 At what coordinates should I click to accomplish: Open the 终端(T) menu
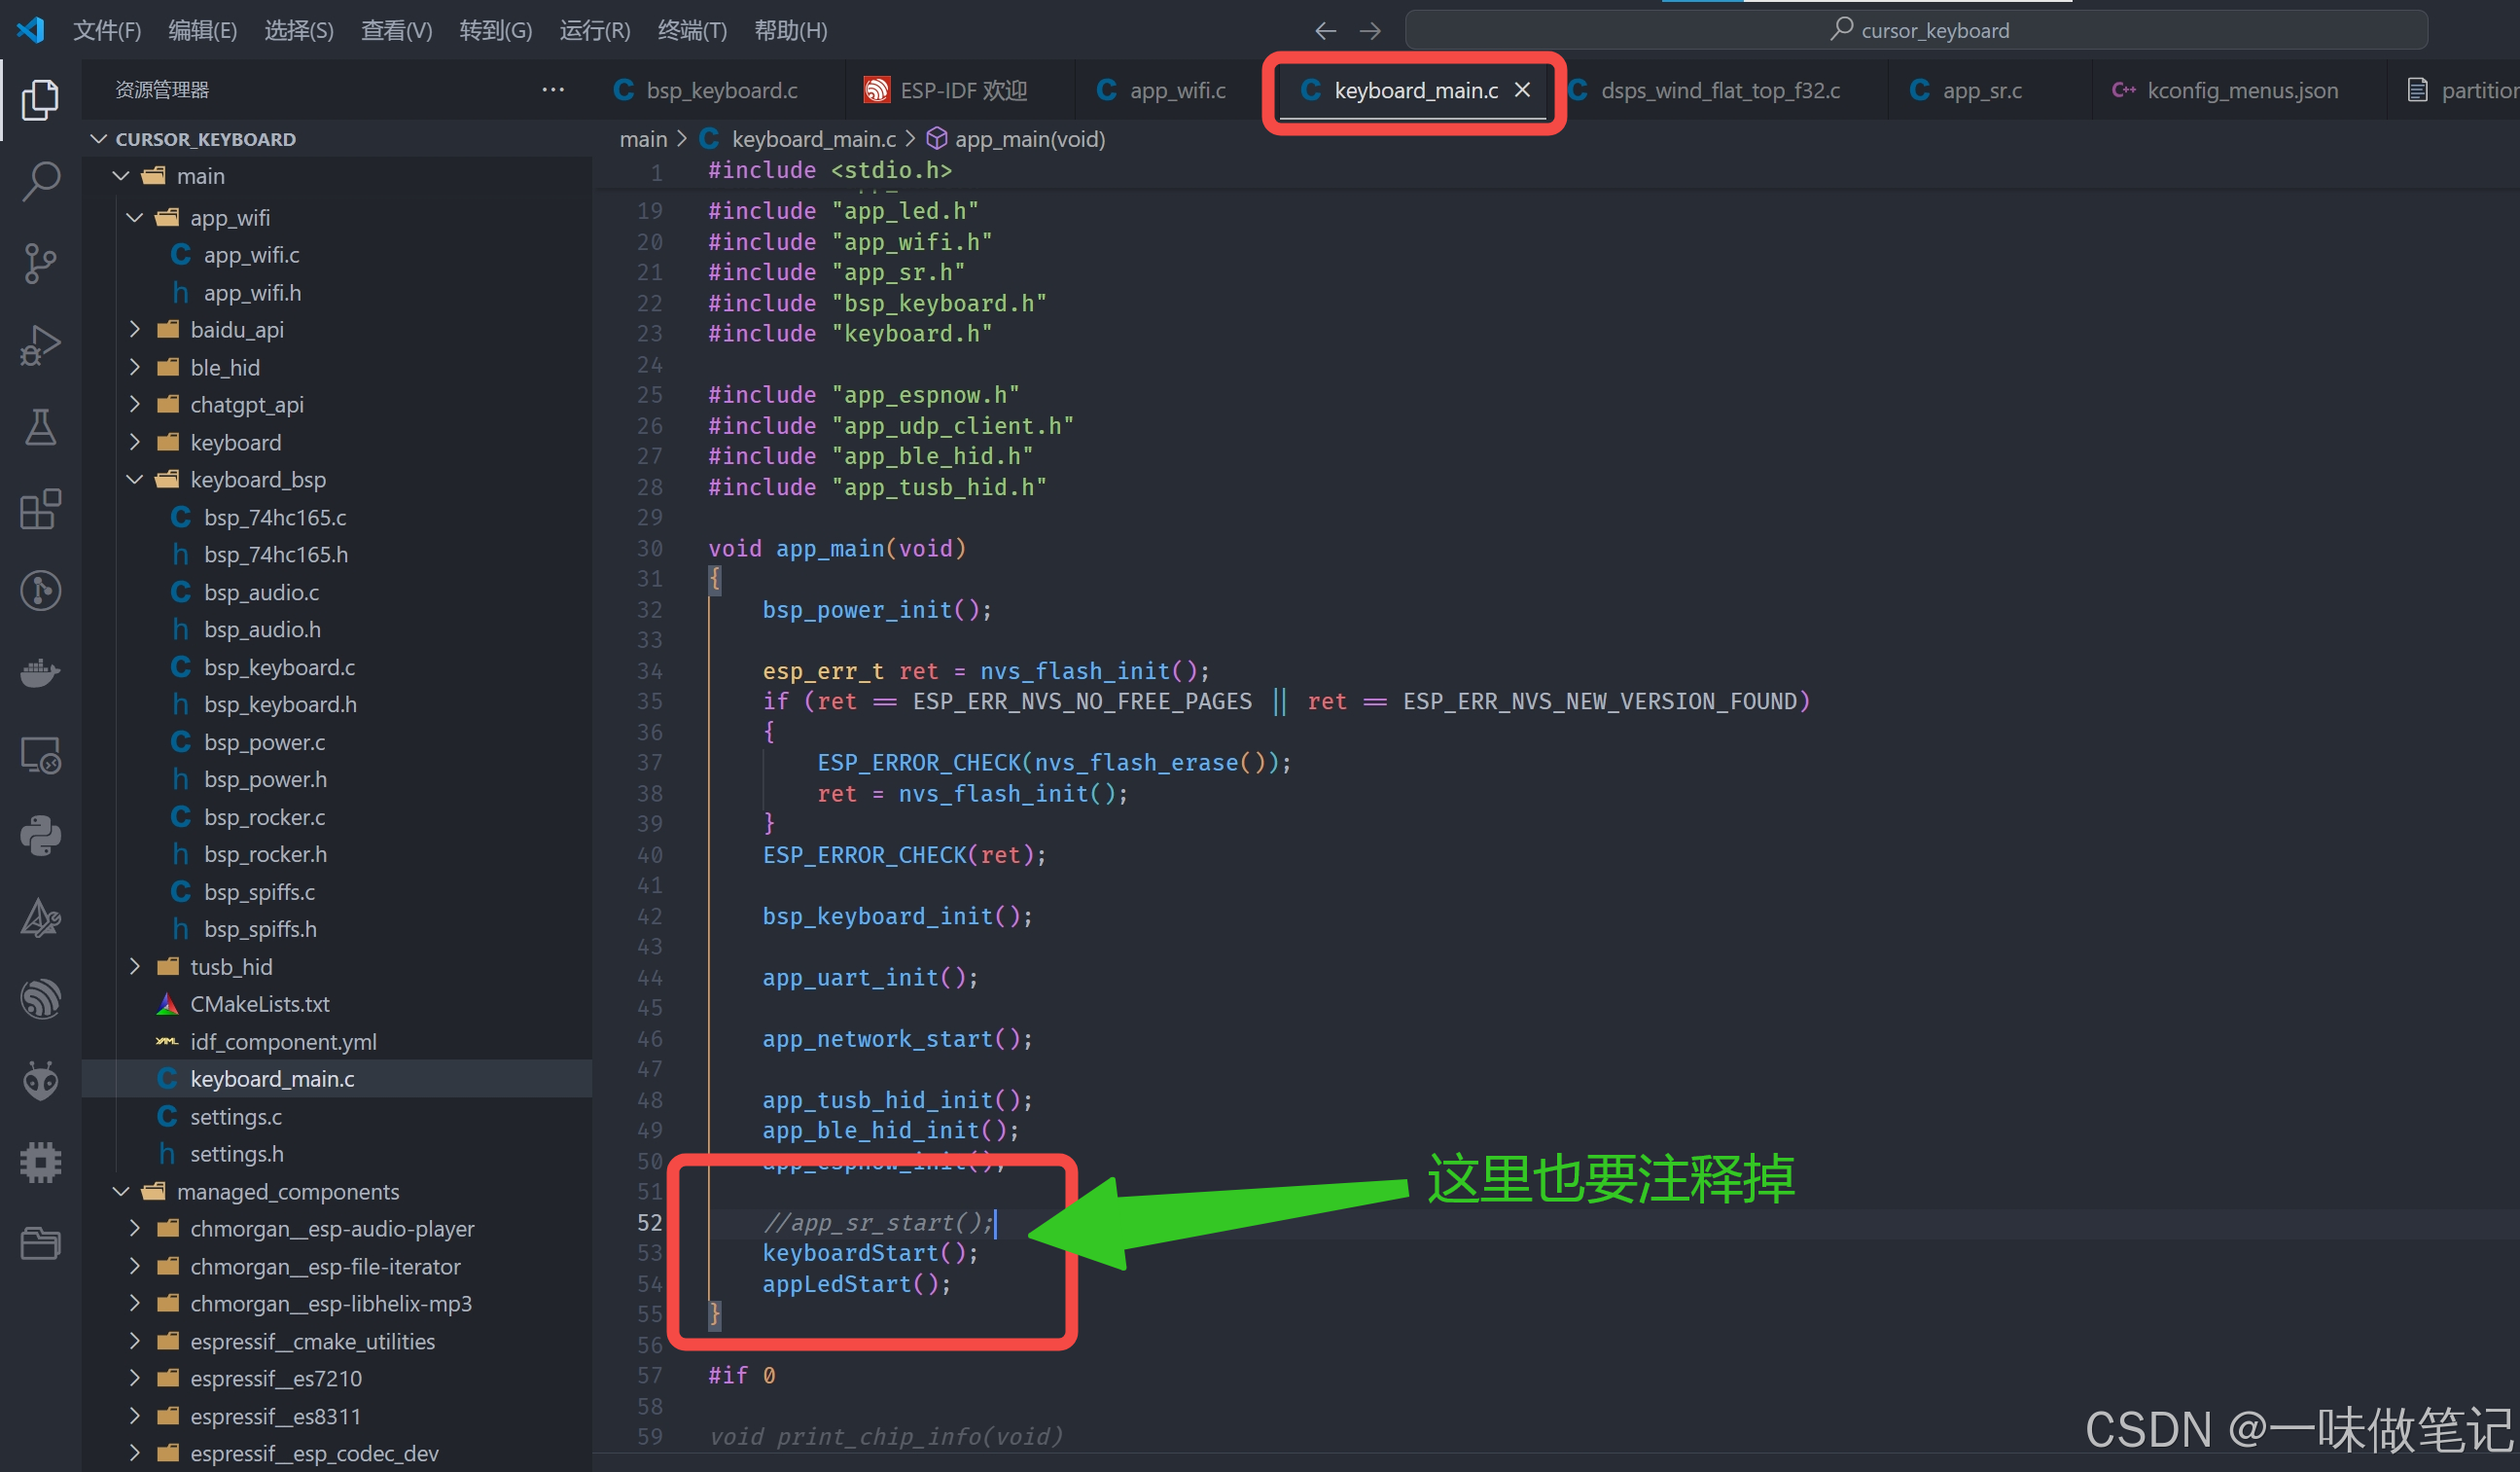click(x=692, y=31)
